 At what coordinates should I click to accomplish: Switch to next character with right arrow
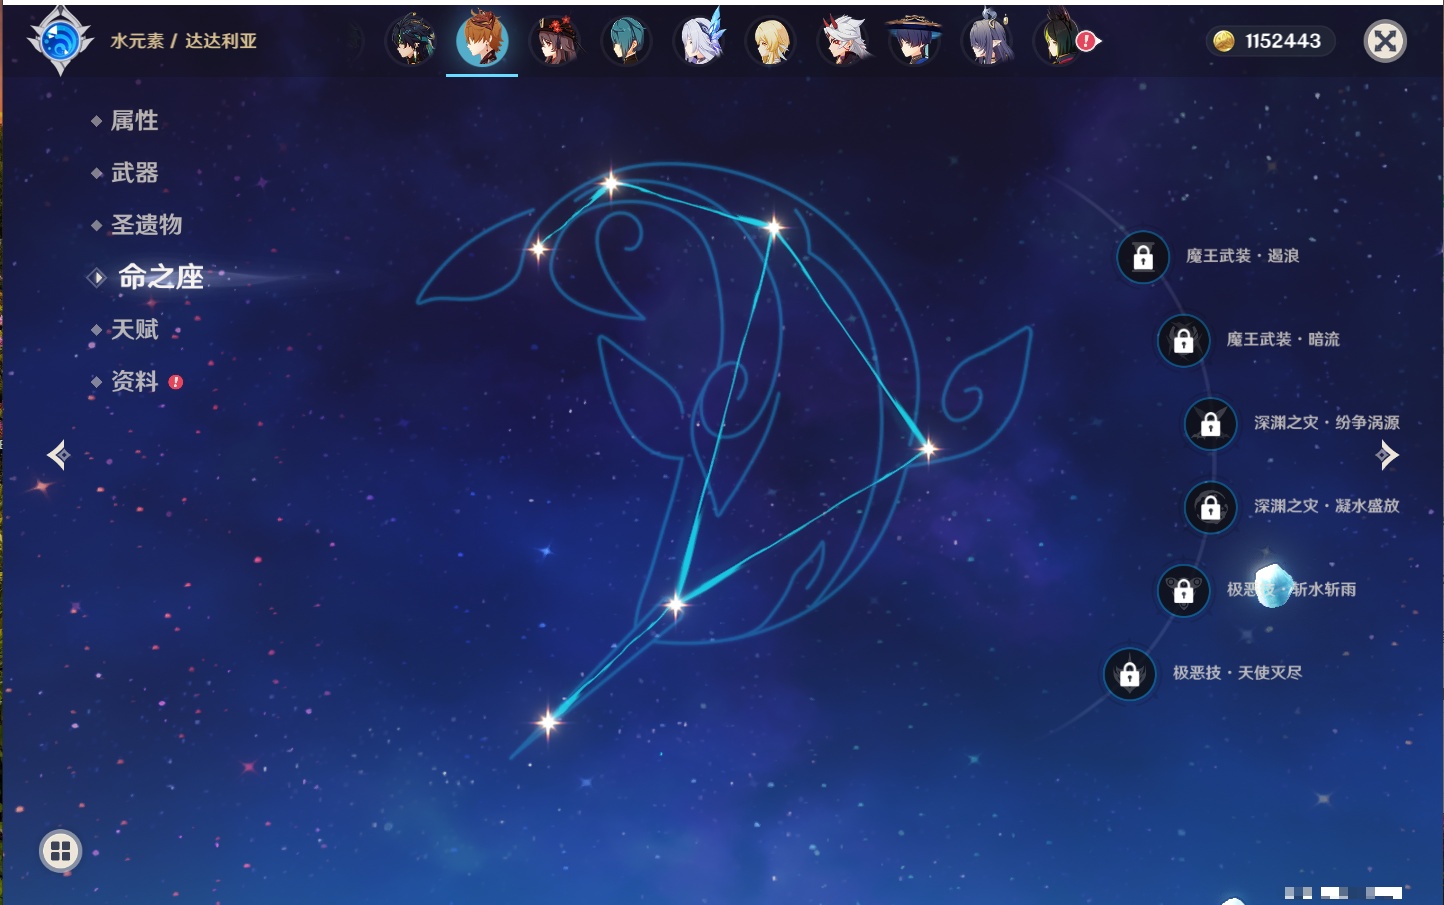1387,455
